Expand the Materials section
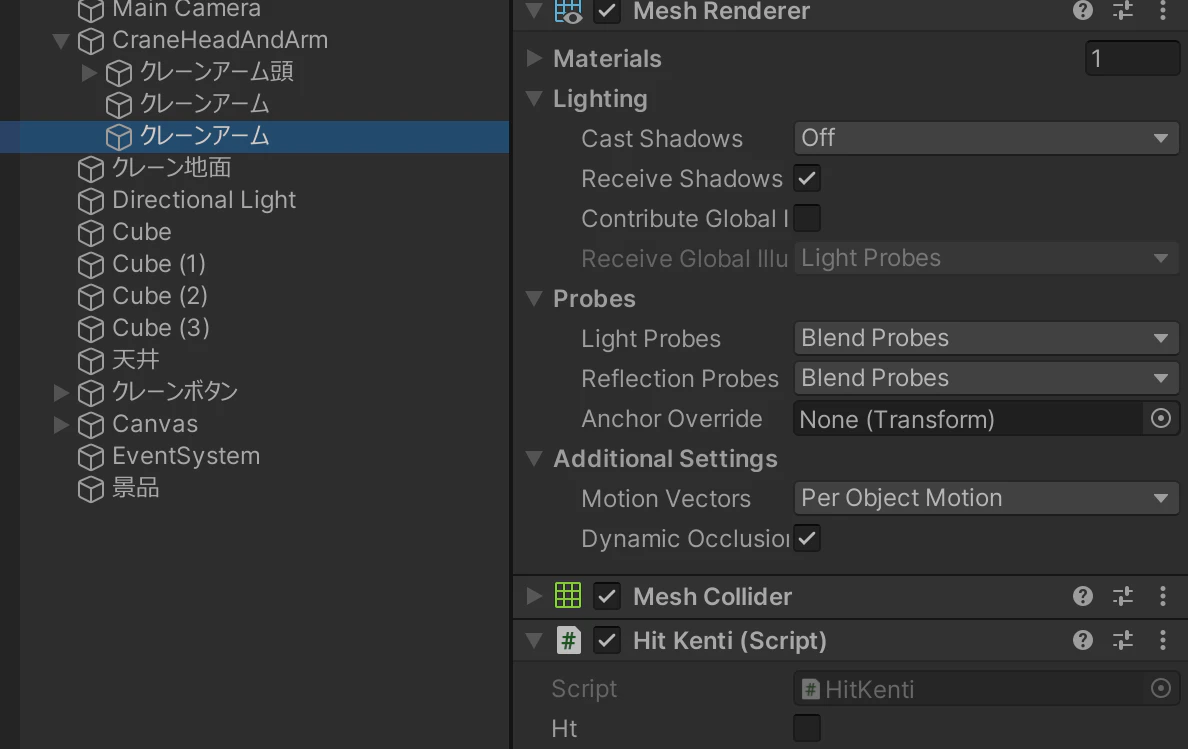 coord(534,58)
